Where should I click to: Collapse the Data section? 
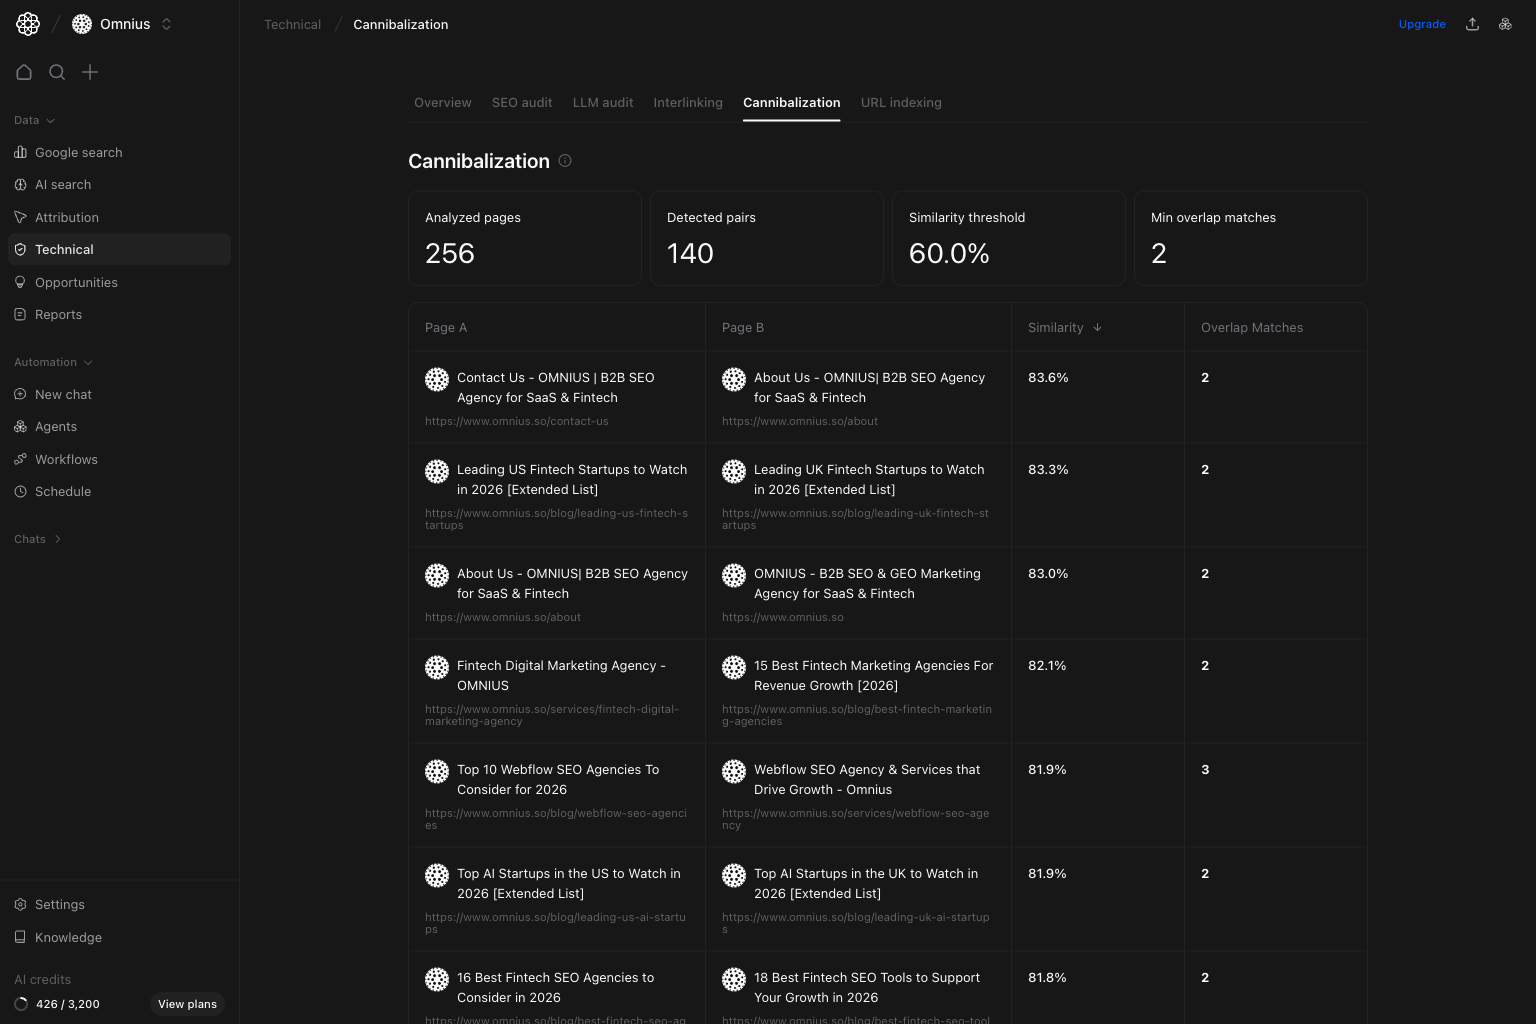(34, 120)
